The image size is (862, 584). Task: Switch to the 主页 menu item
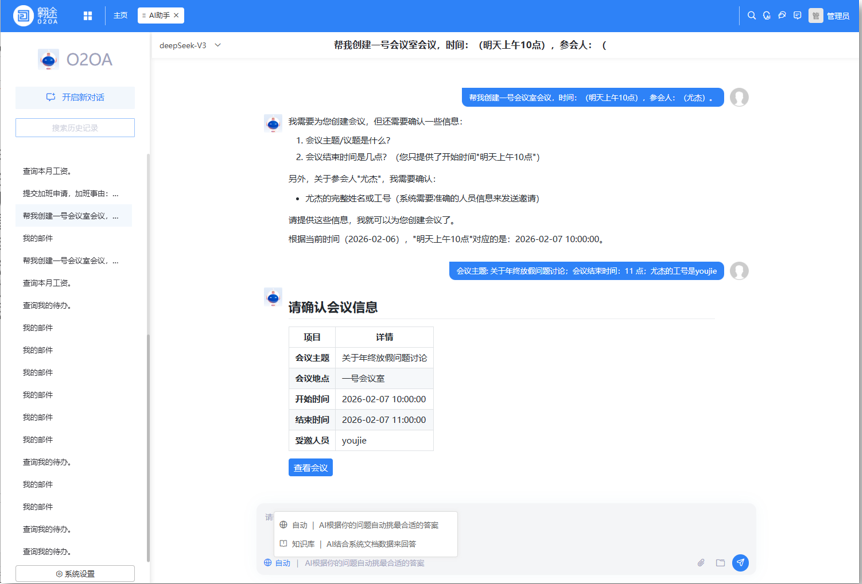119,15
